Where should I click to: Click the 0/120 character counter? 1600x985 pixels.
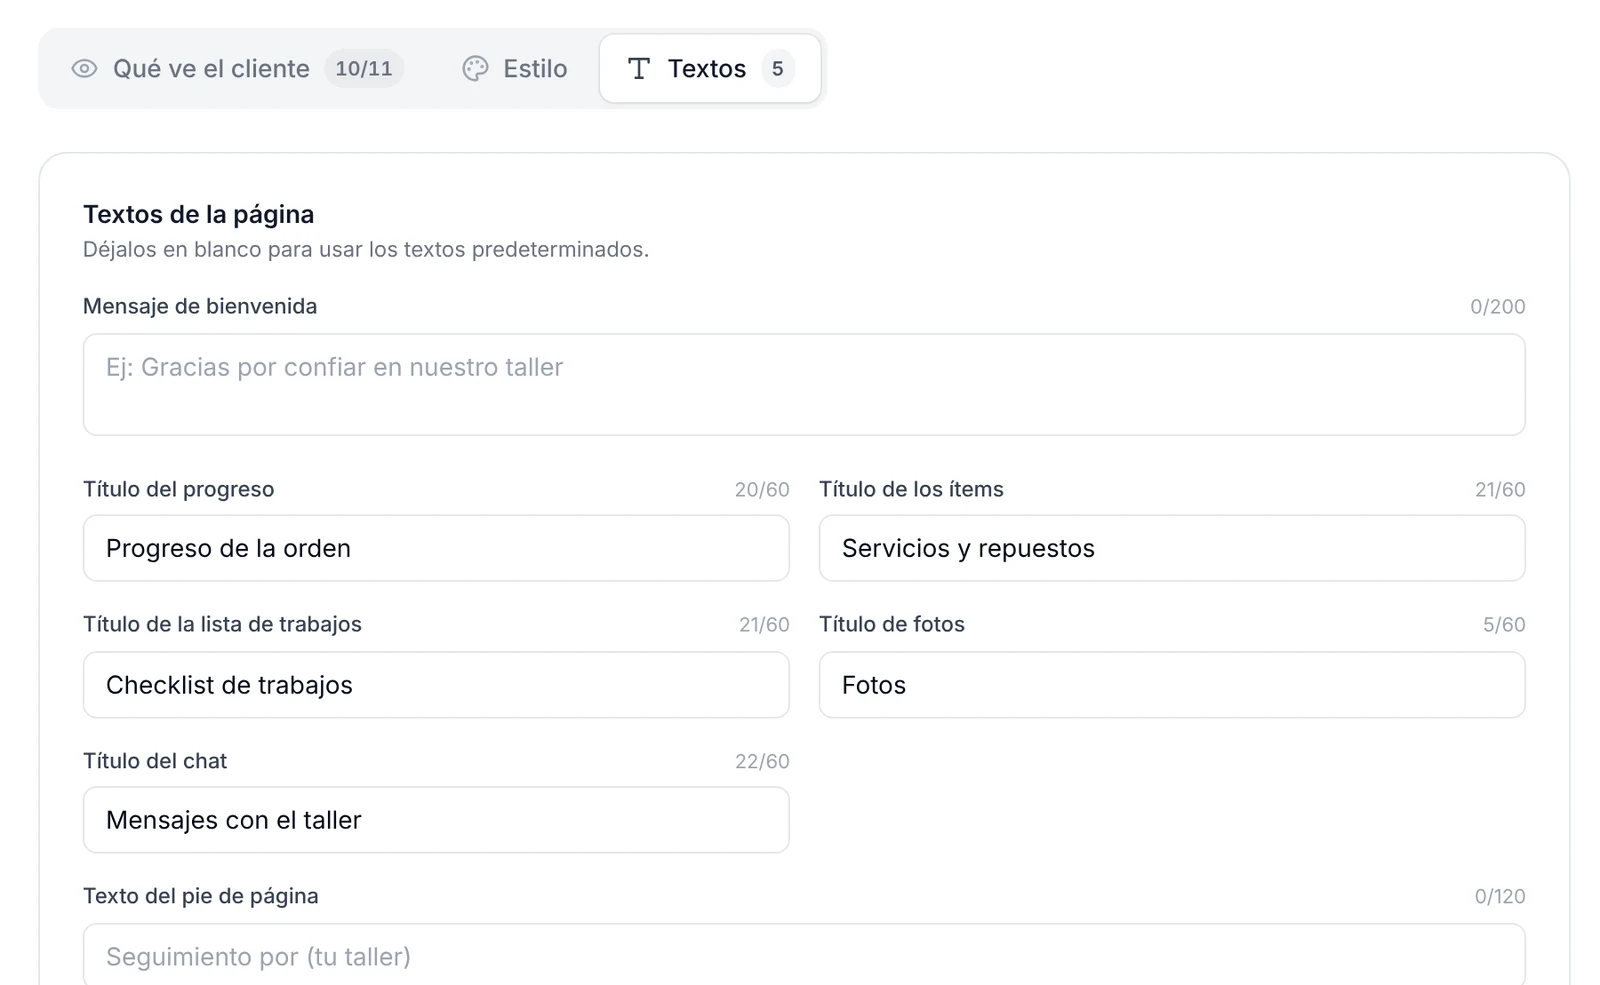1500,897
